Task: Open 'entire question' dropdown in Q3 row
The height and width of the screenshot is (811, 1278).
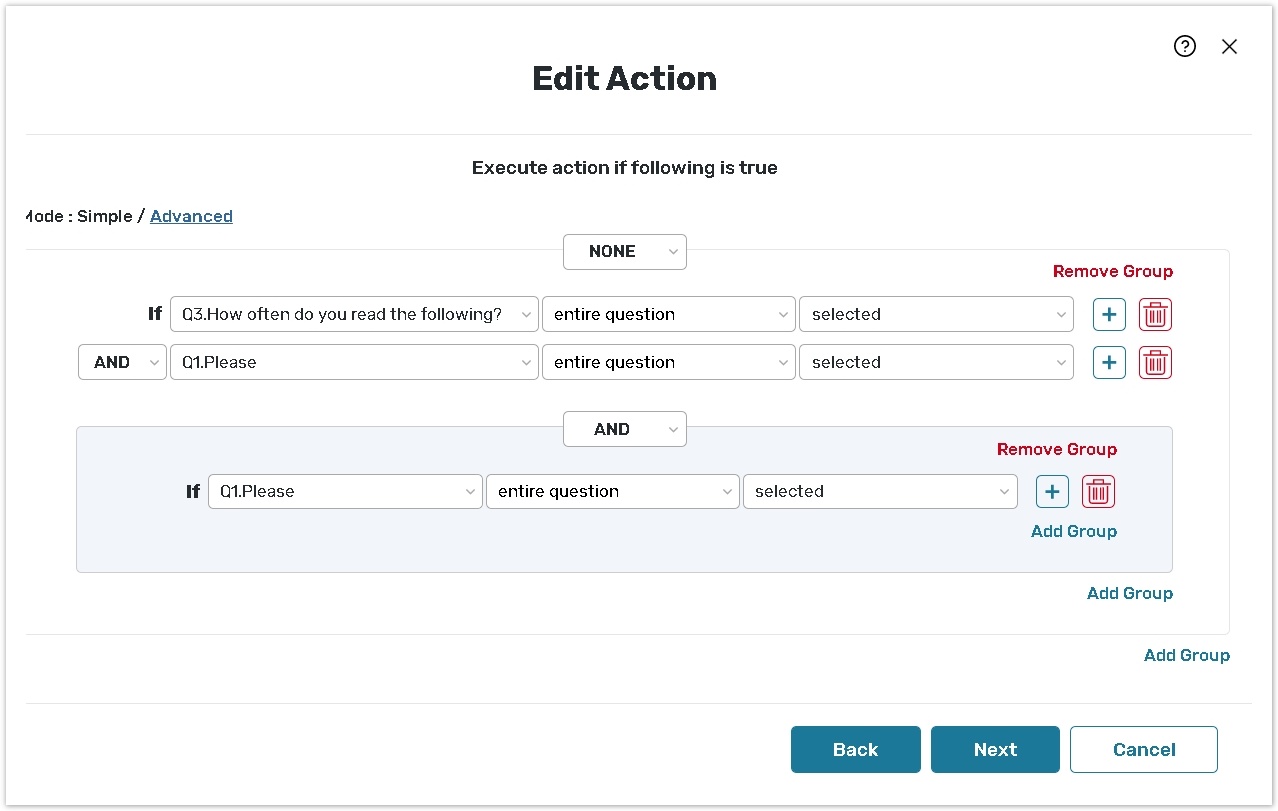Action: point(667,314)
